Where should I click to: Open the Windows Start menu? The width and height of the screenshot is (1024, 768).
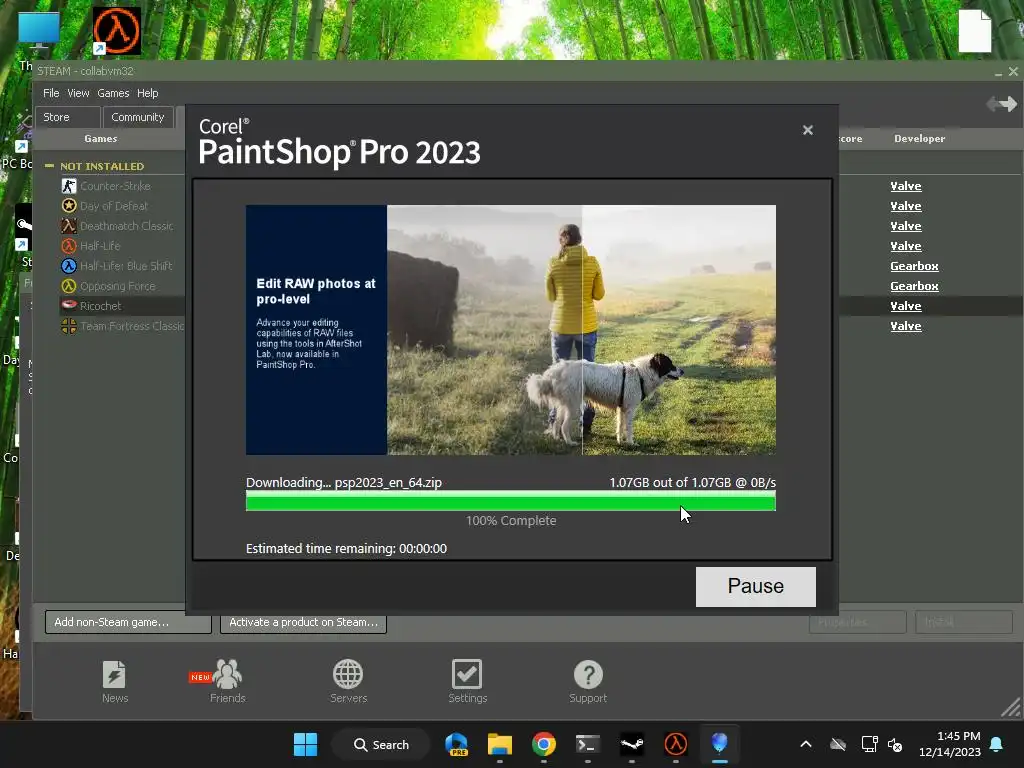pos(305,744)
